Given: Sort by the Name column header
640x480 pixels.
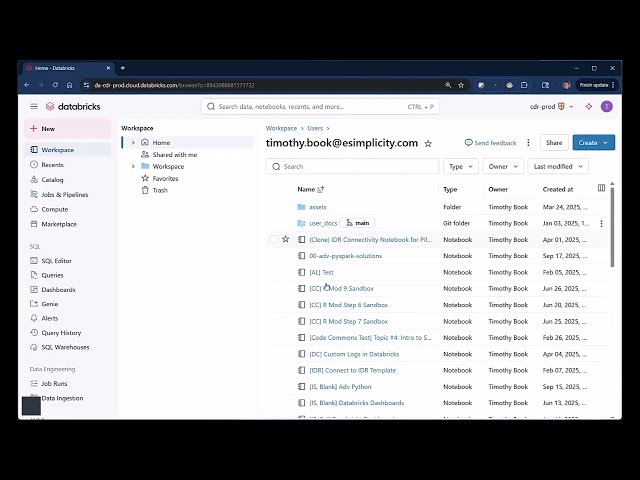Looking at the screenshot, I should (311, 189).
